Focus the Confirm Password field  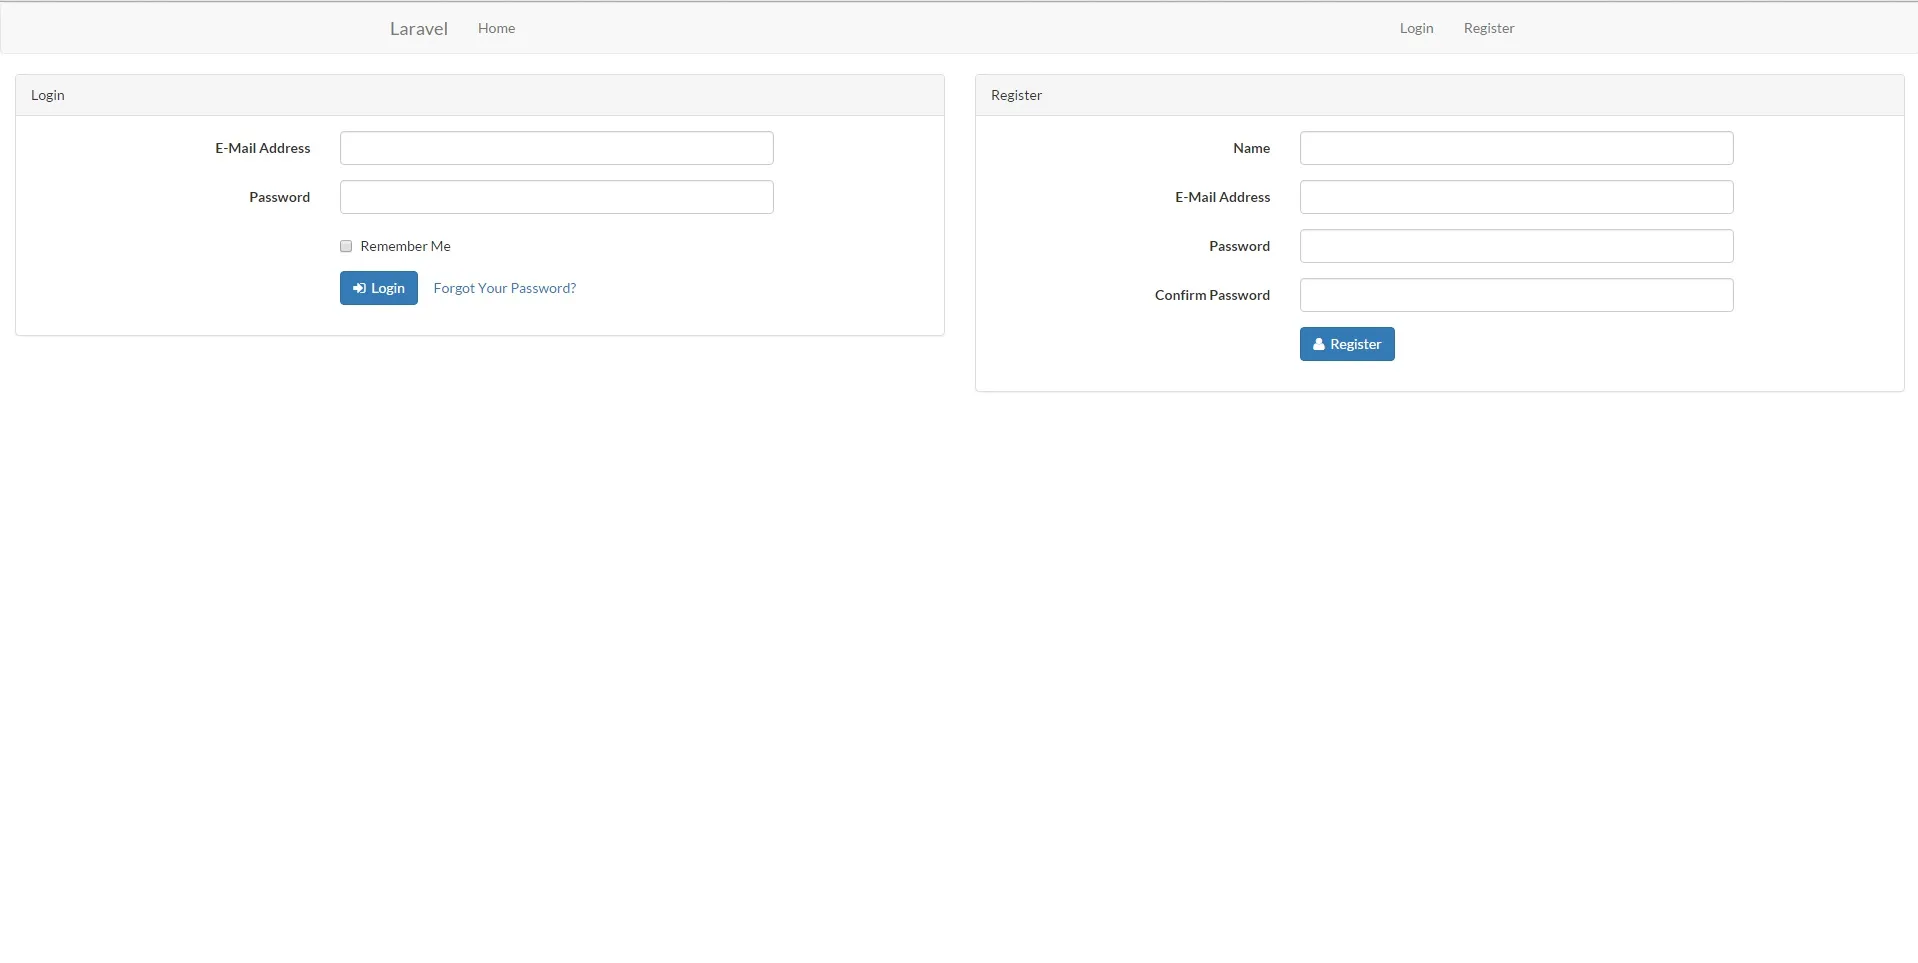tap(1517, 295)
